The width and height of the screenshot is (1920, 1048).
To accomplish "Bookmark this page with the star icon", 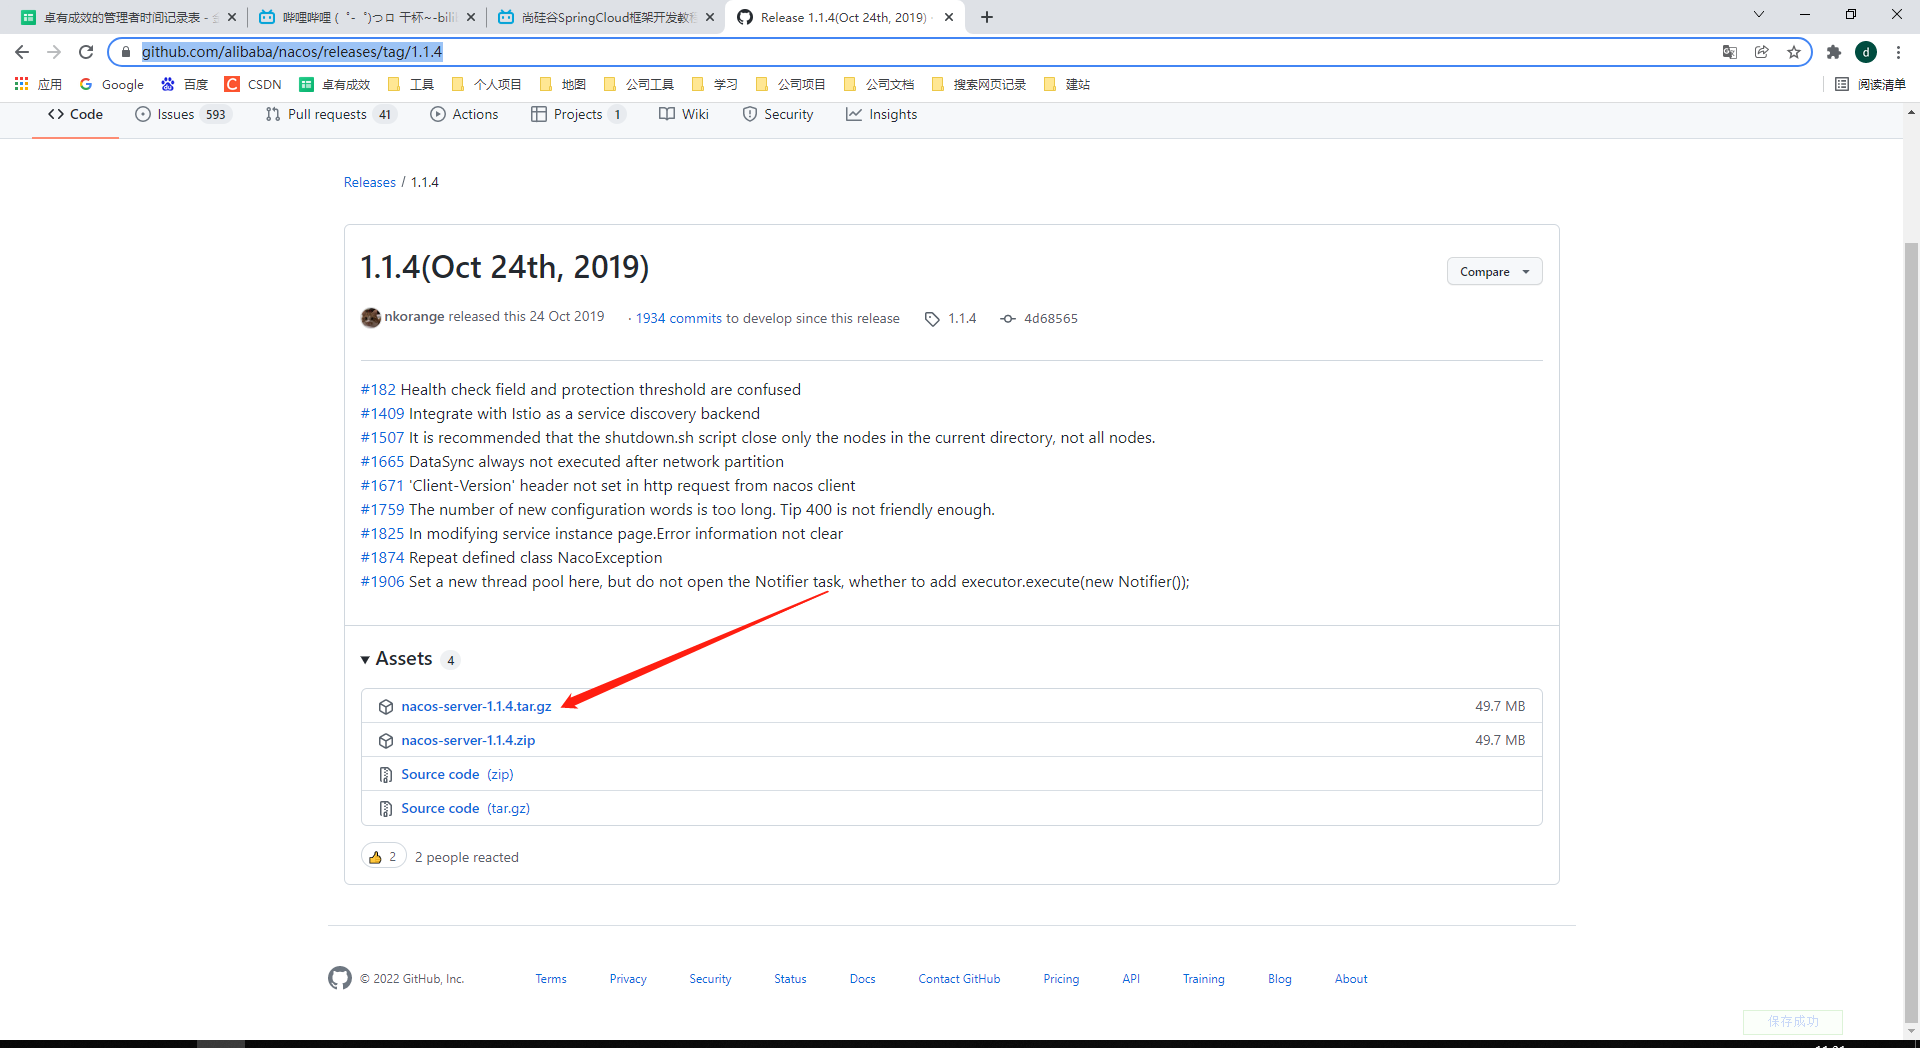I will point(1794,52).
